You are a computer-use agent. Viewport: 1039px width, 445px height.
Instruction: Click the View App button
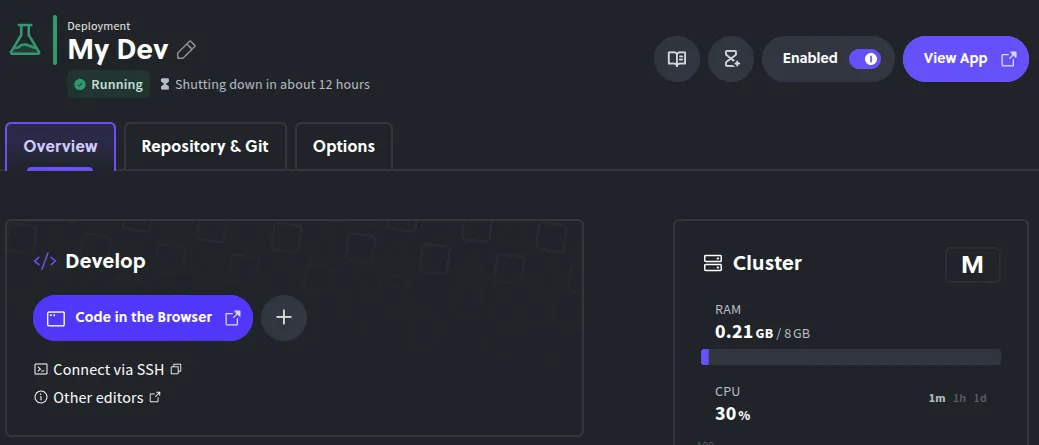coord(965,59)
